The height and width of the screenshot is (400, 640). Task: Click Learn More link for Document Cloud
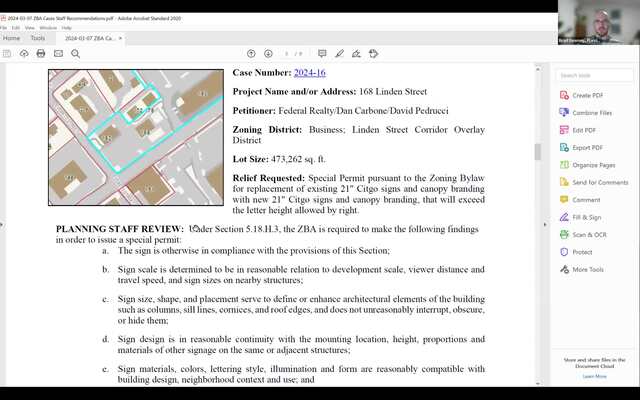594,376
